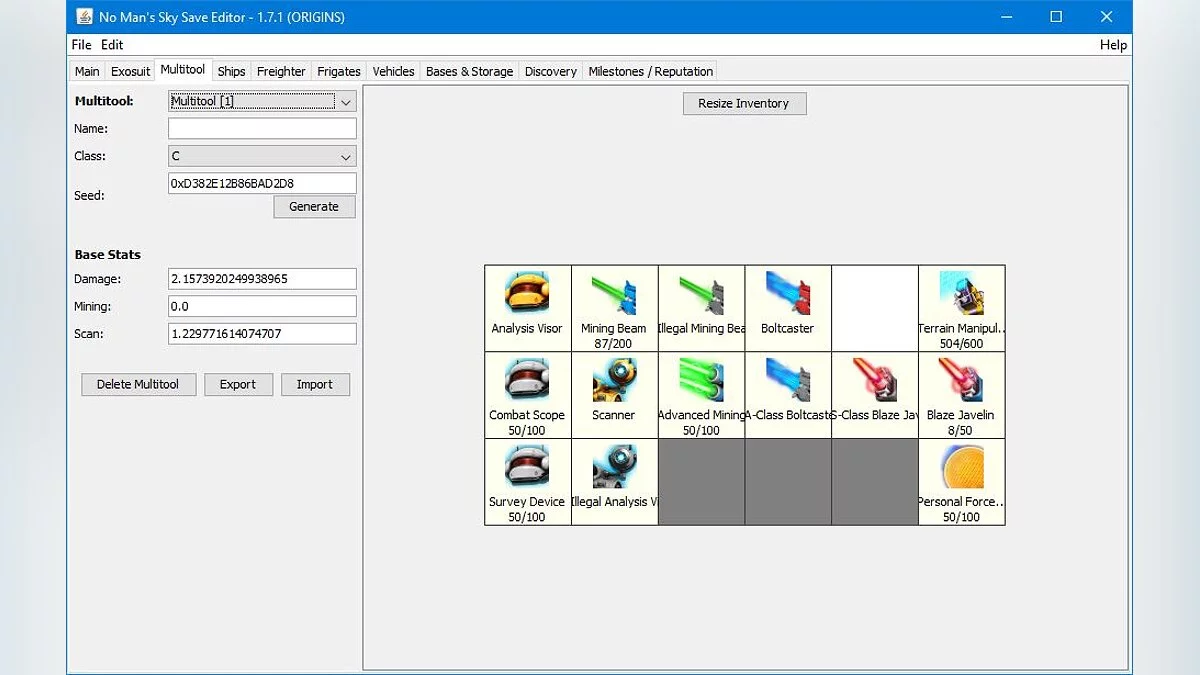Switch to the Ships tab

(231, 71)
